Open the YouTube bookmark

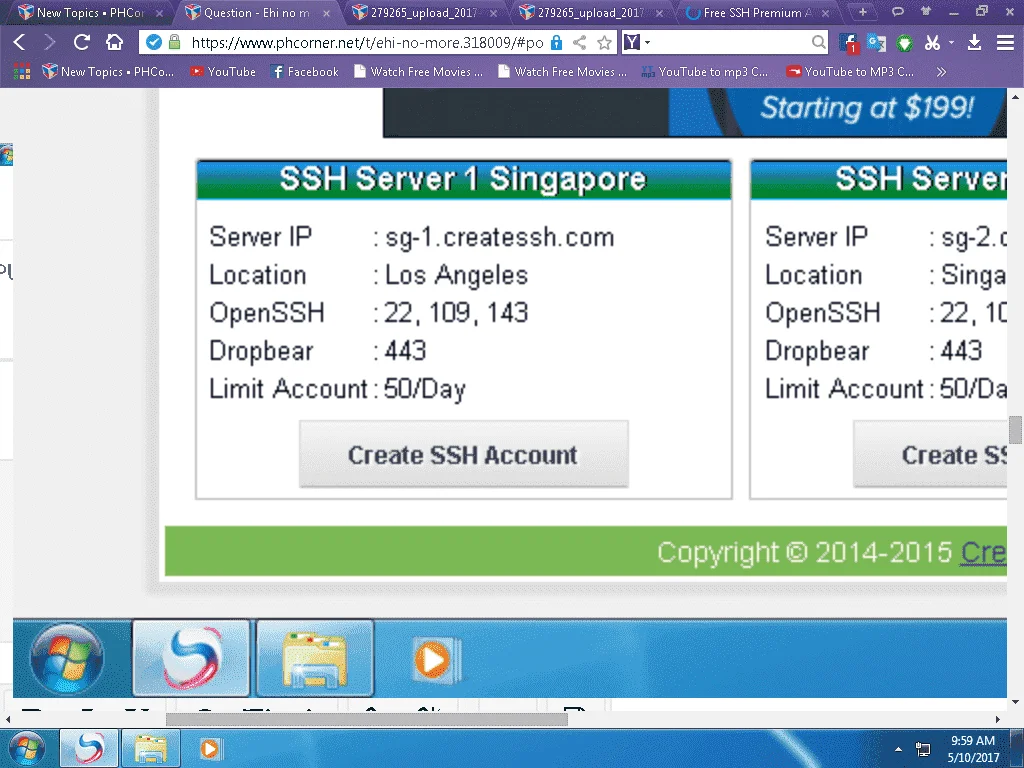pos(223,72)
